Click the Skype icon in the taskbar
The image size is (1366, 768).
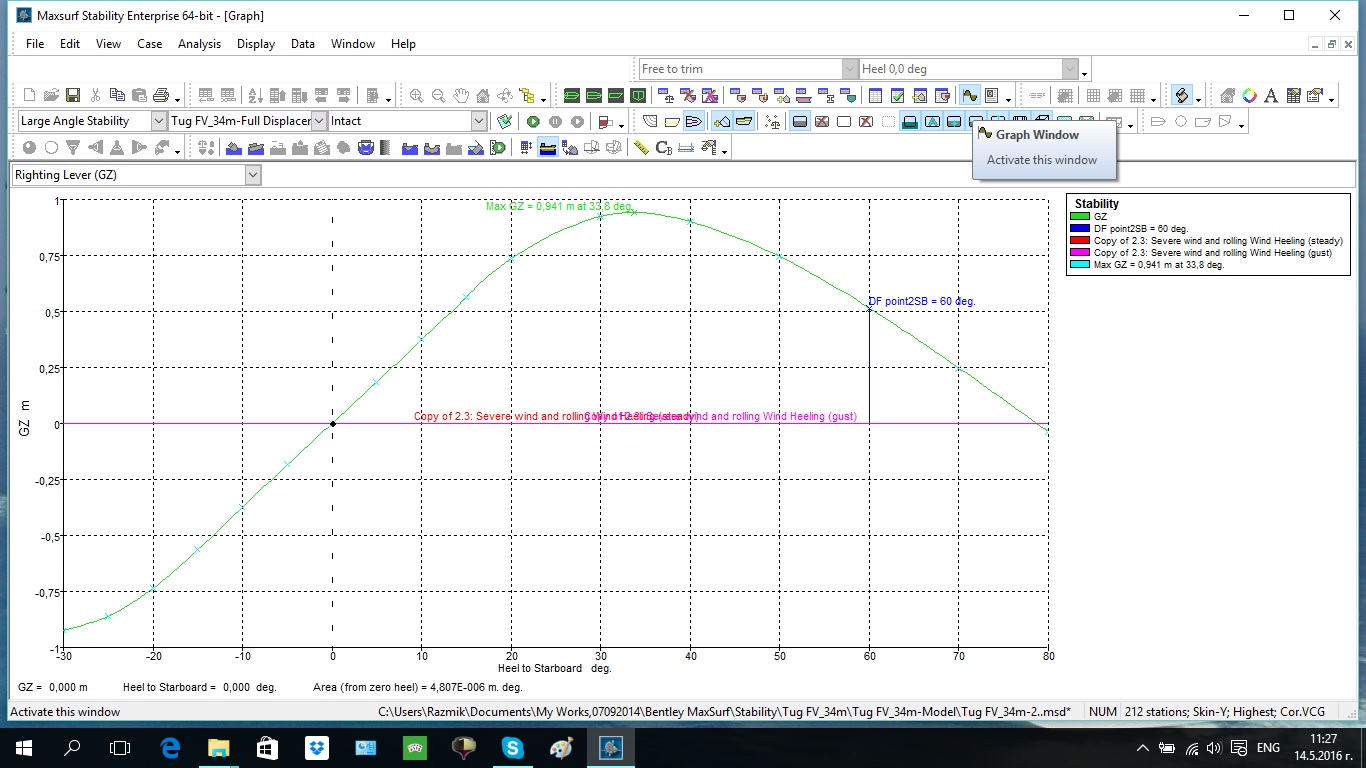[512, 747]
